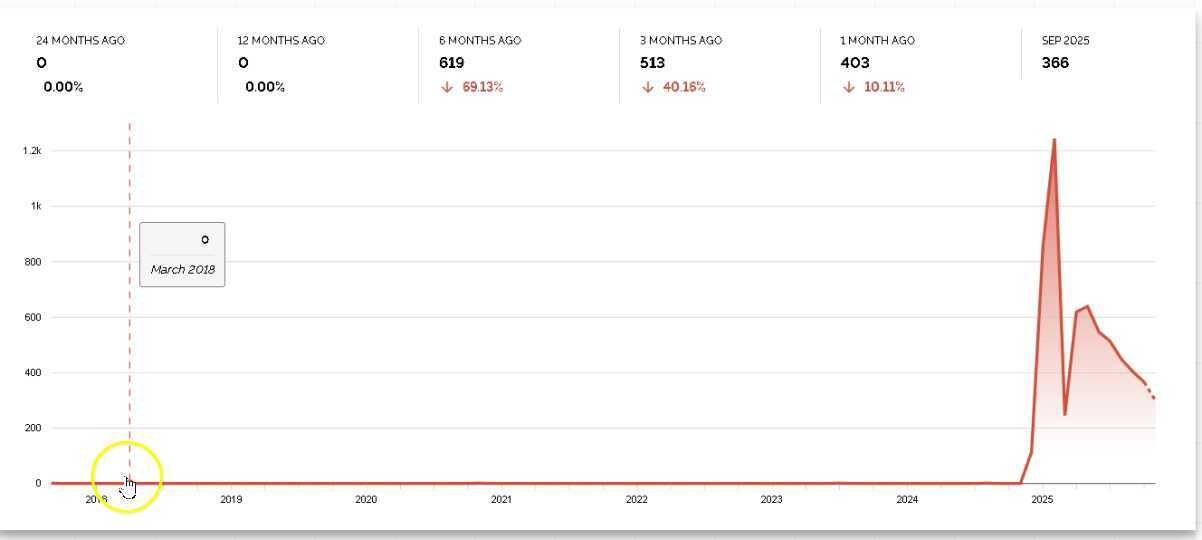1202x540 pixels.
Task: Click the chart's highest peak in 2025
Action: point(1054,140)
